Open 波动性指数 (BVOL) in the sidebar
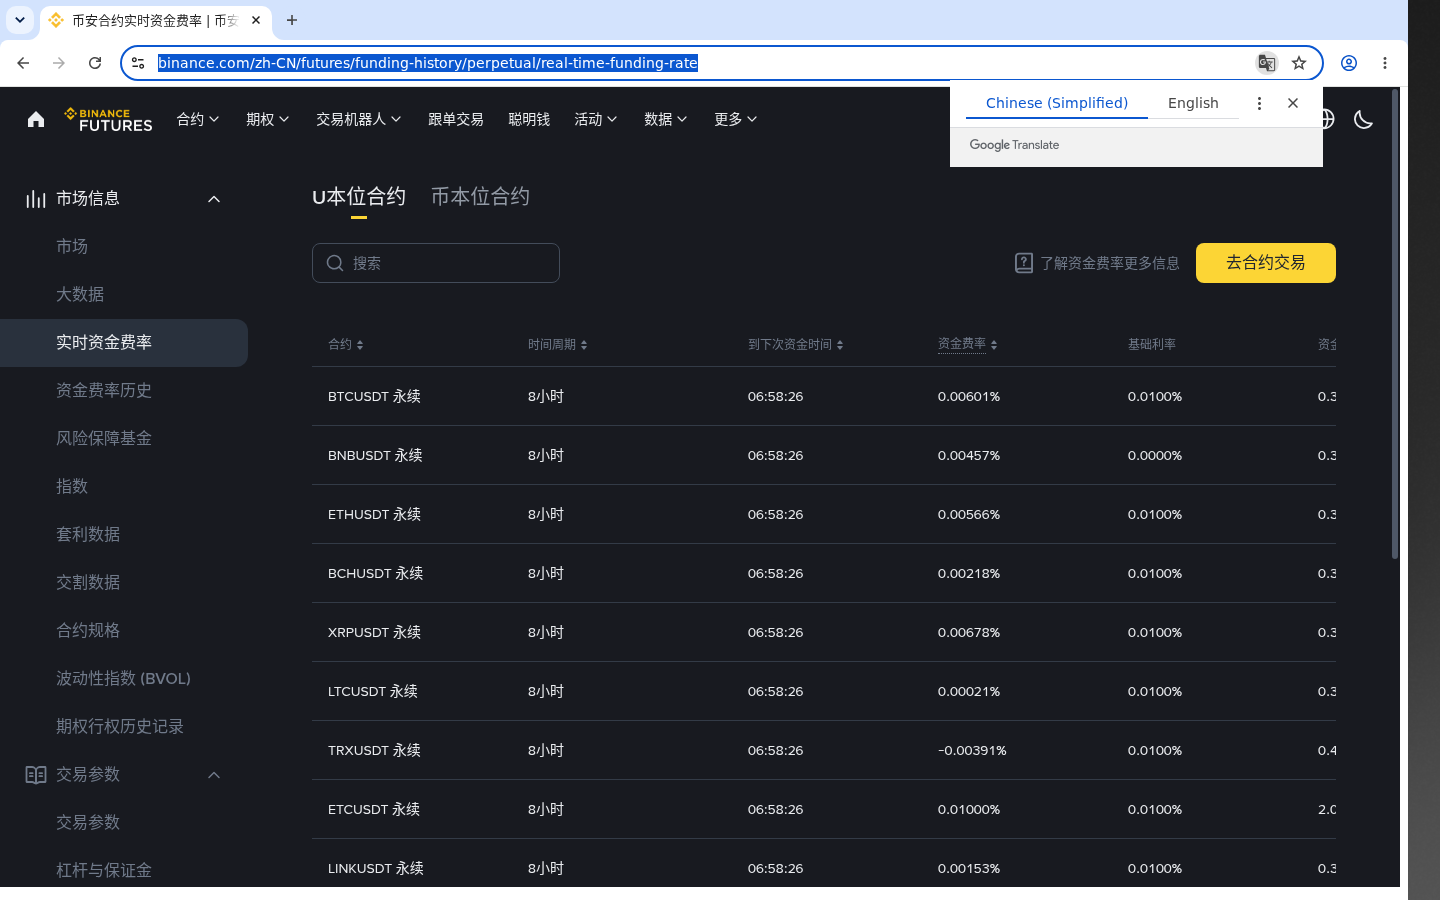The height and width of the screenshot is (900, 1440). (x=124, y=678)
